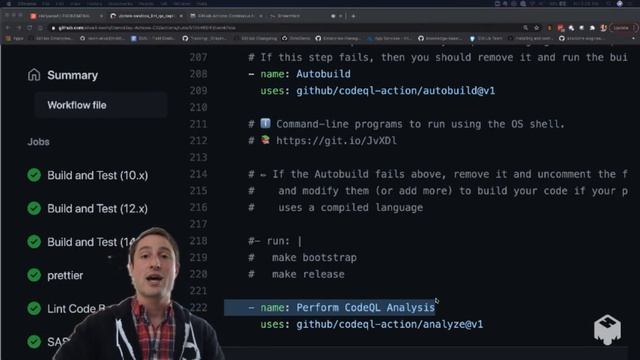Click the github/codeql-action/autobuild@v1 text
This screenshot has width=640, height=360.
point(396,91)
